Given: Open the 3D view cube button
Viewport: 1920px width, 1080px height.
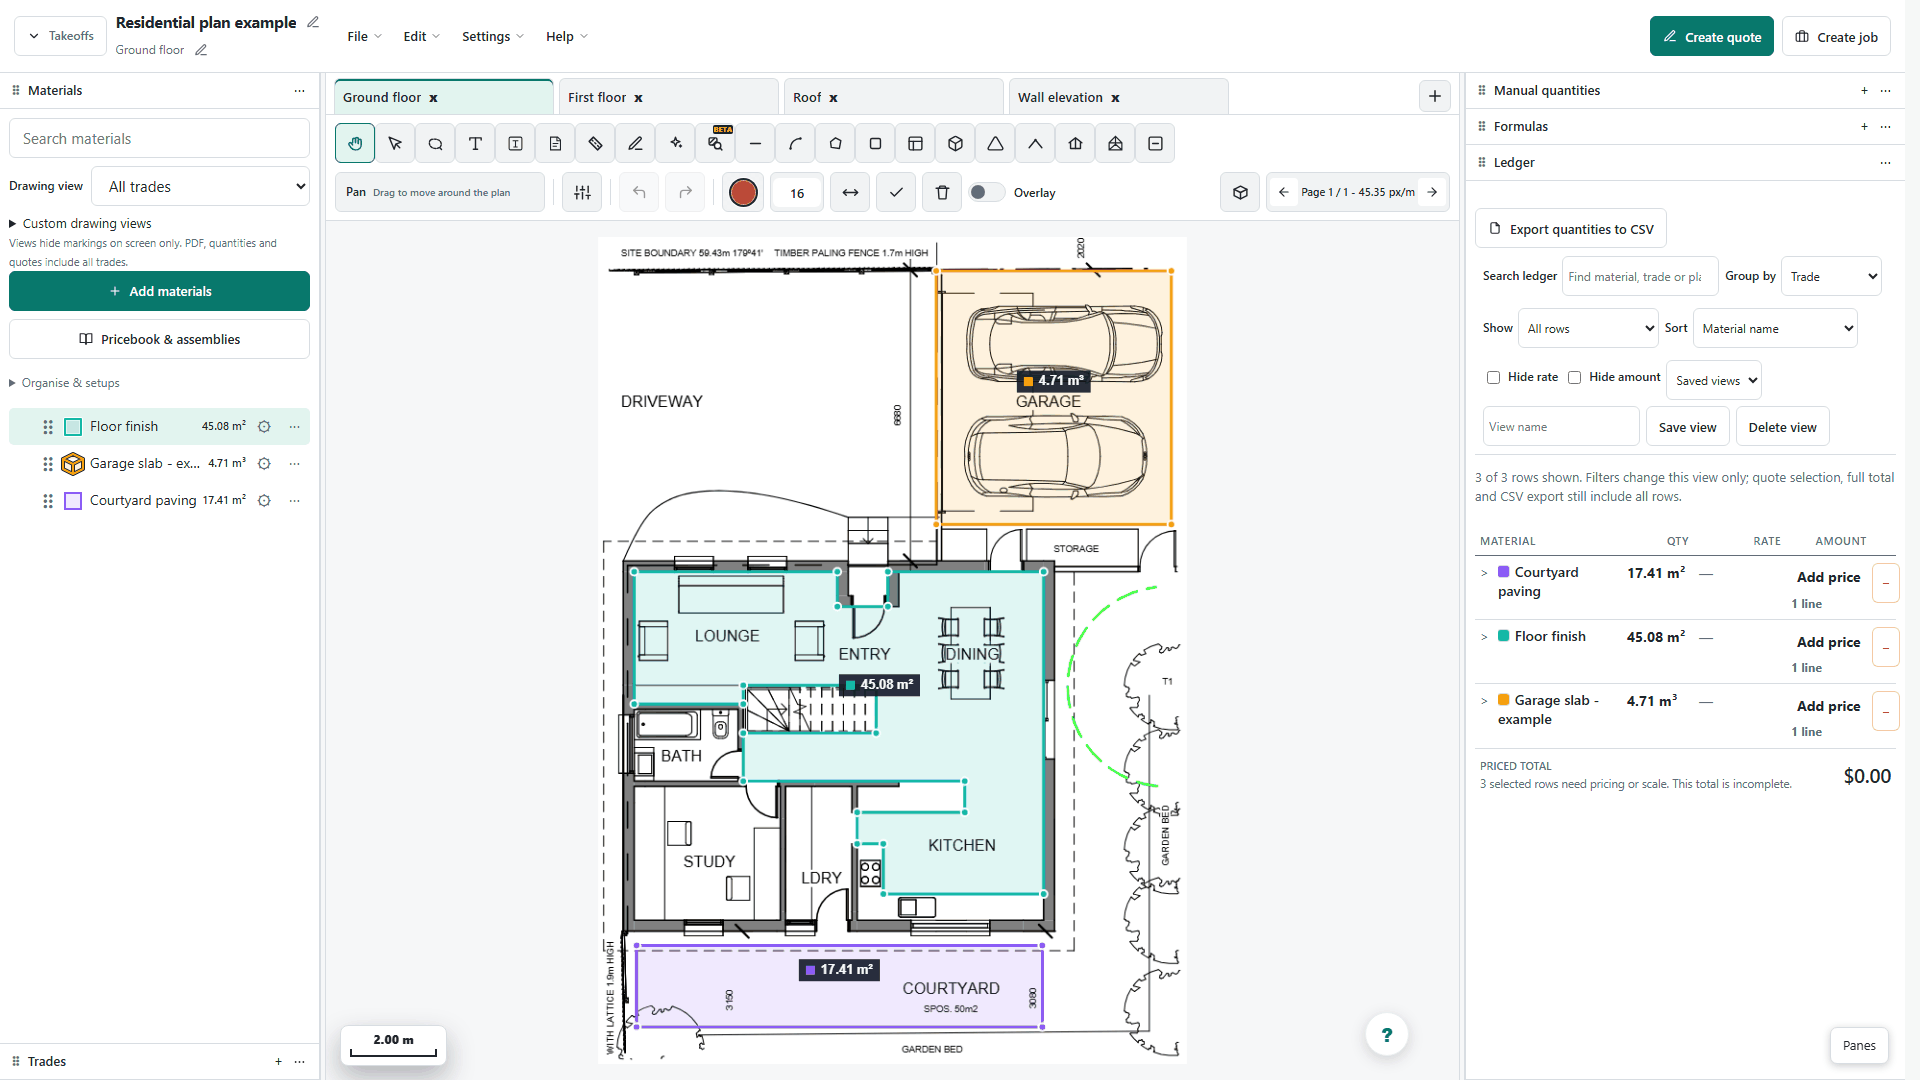Looking at the screenshot, I should click(1240, 192).
